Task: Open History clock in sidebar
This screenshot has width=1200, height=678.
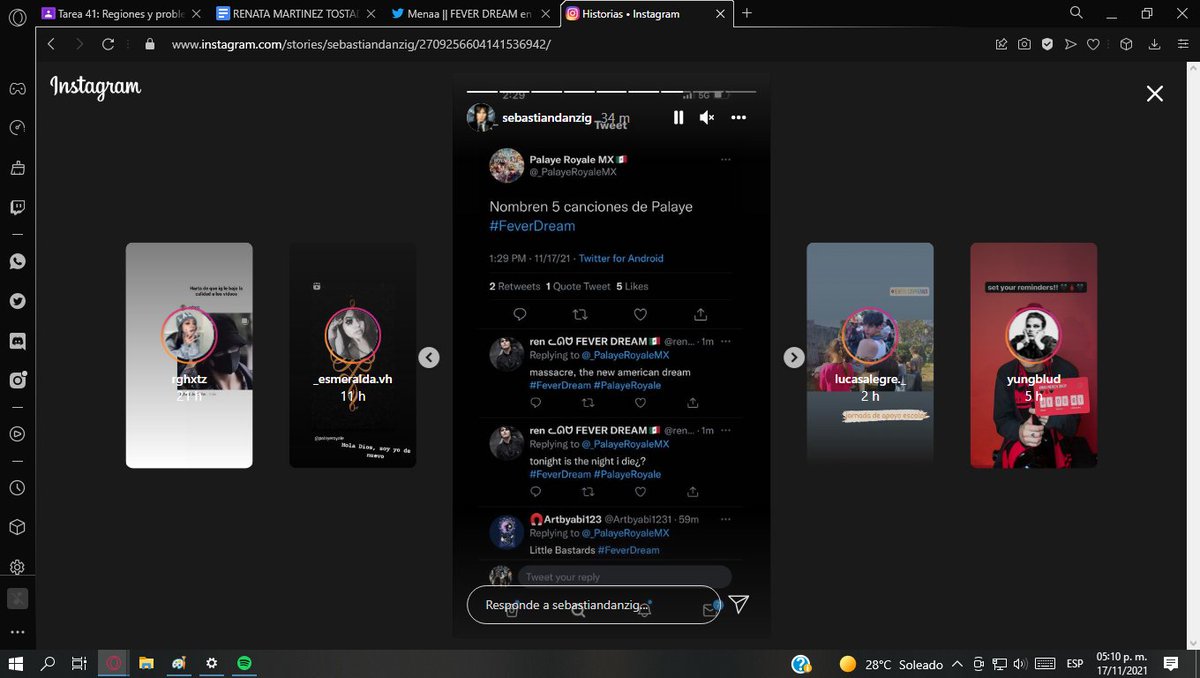Action: [17, 488]
